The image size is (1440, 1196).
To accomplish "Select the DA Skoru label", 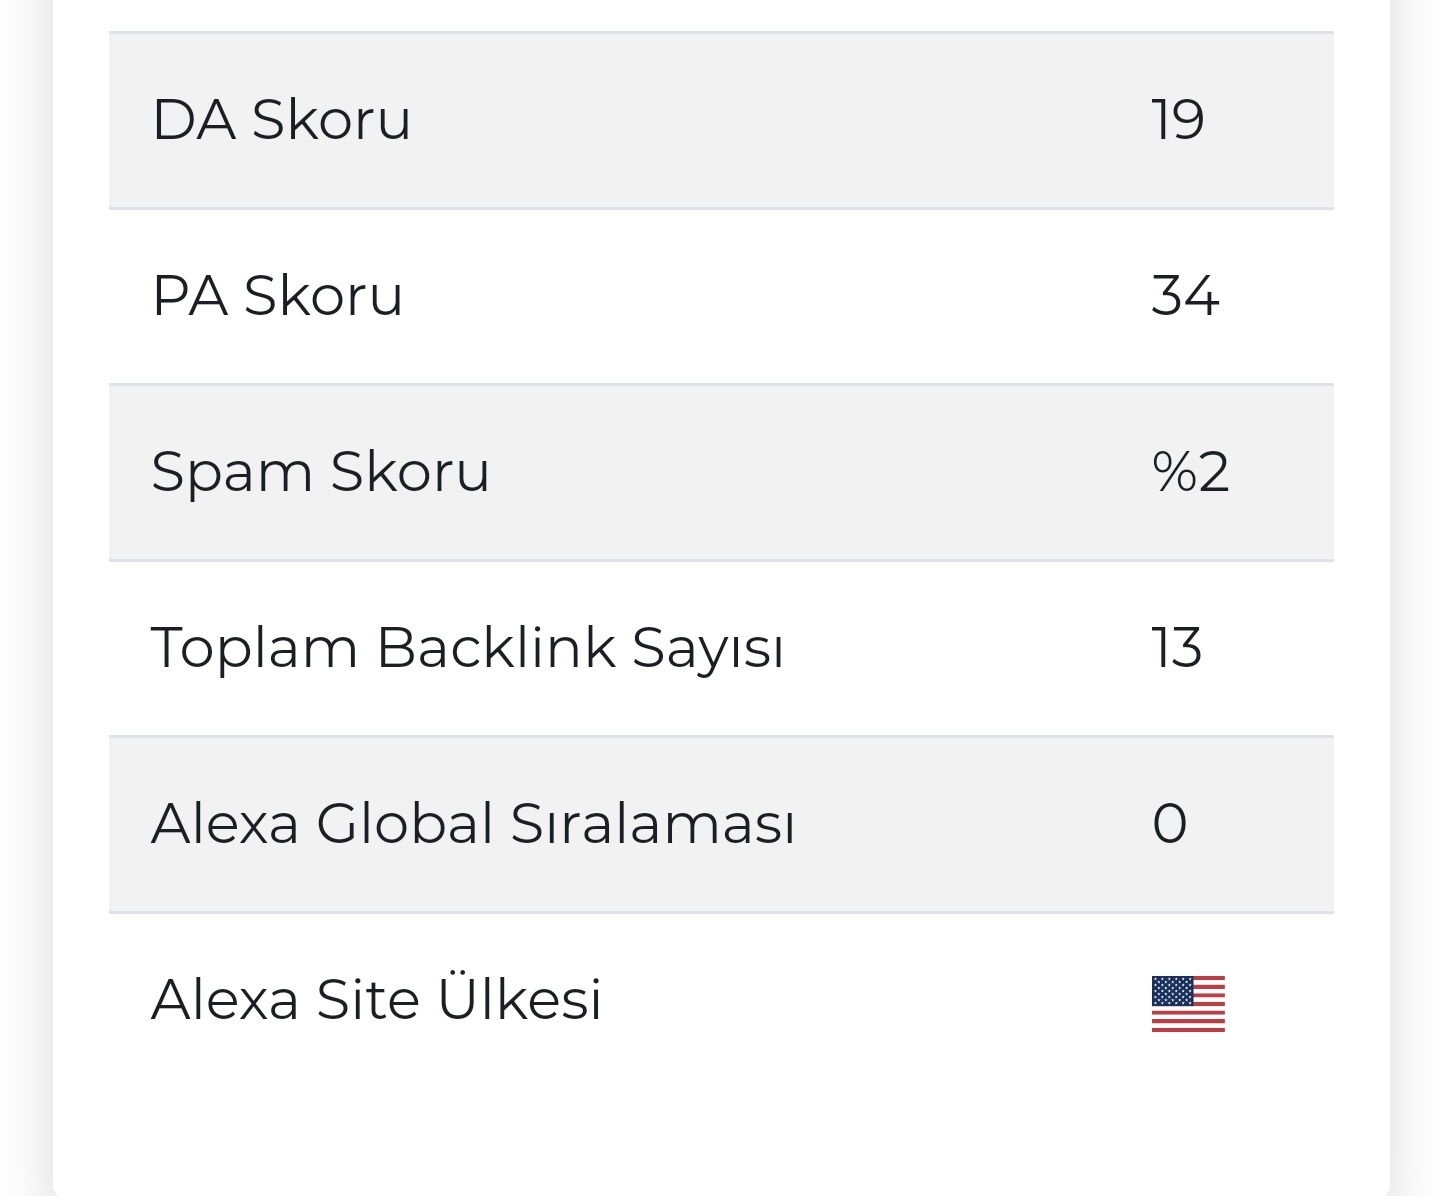I will pyautogui.click(x=281, y=120).
